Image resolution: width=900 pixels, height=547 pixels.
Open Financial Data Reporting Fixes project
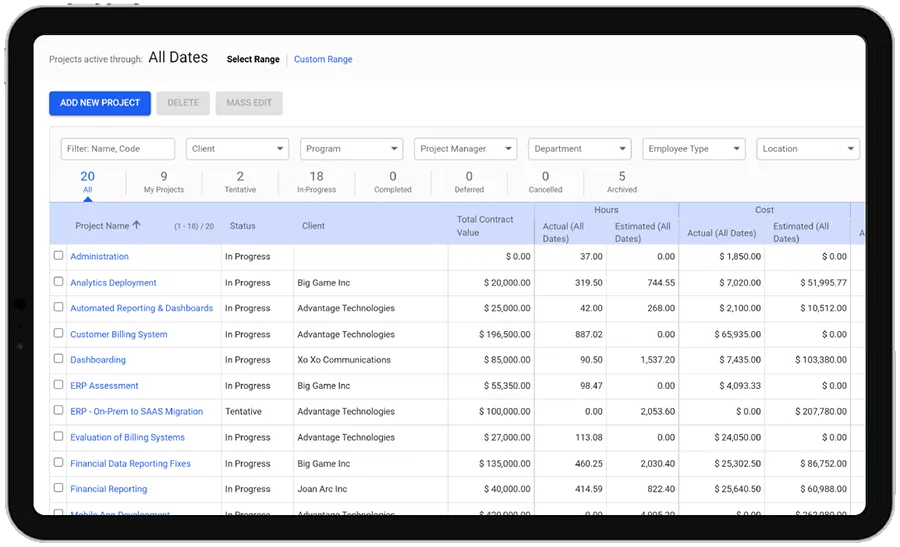(130, 463)
